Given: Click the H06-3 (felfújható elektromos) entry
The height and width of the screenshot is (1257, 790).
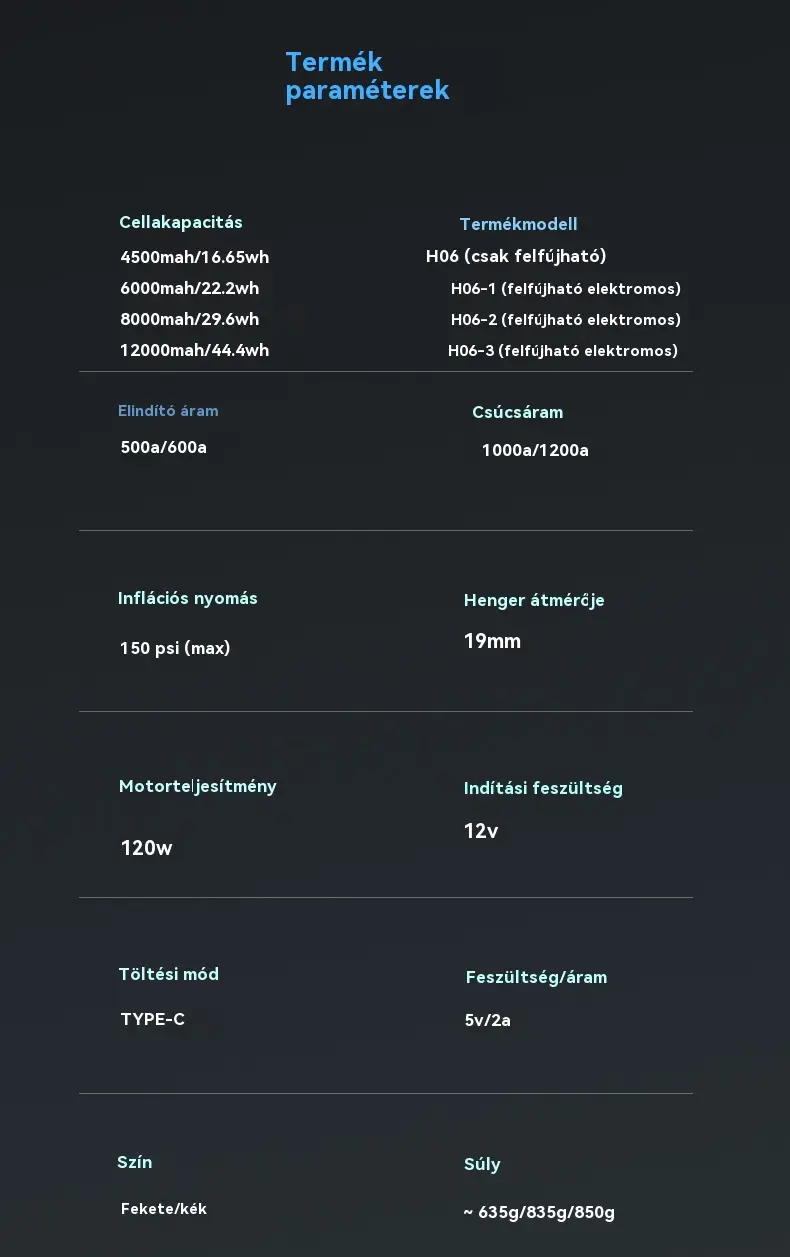Looking at the screenshot, I should (x=563, y=350).
